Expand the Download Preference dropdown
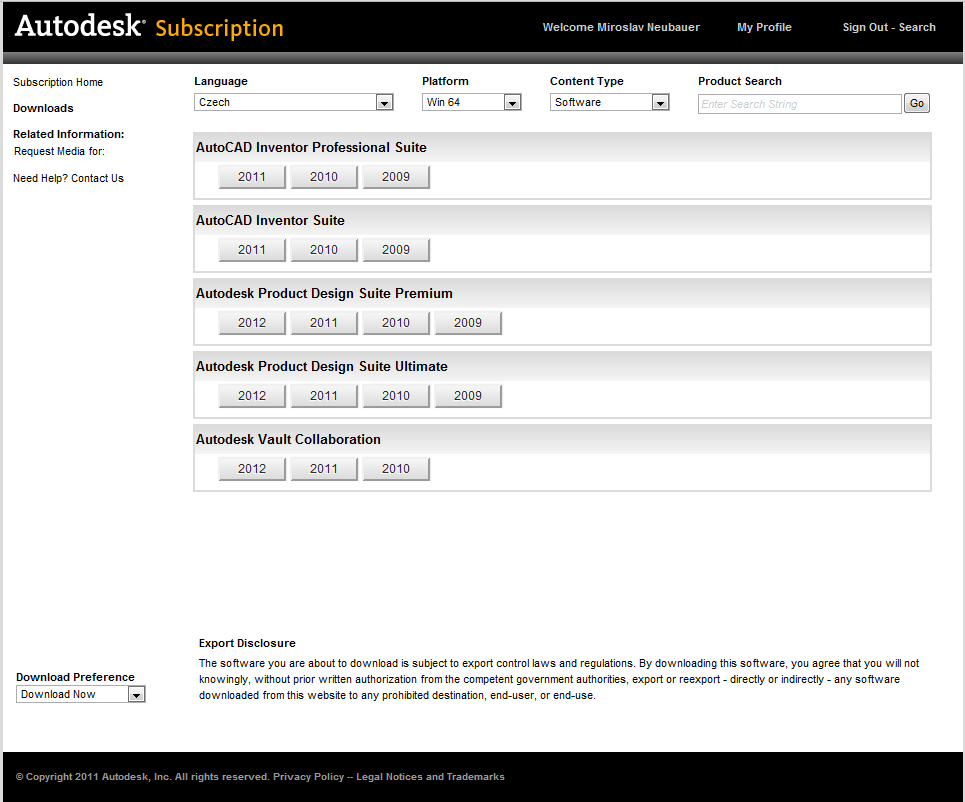Image resolution: width=965 pixels, height=802 pixels. coord(81,694)
